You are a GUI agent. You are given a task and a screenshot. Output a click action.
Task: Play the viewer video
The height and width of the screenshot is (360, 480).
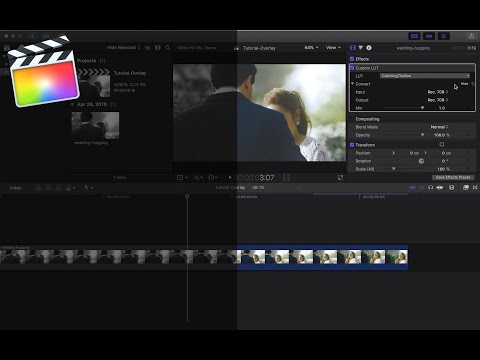230,178
